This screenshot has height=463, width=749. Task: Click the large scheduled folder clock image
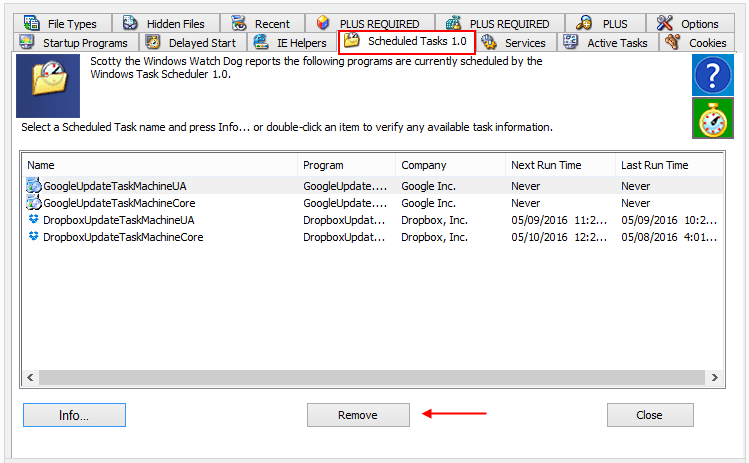click(x=48, y=86)
